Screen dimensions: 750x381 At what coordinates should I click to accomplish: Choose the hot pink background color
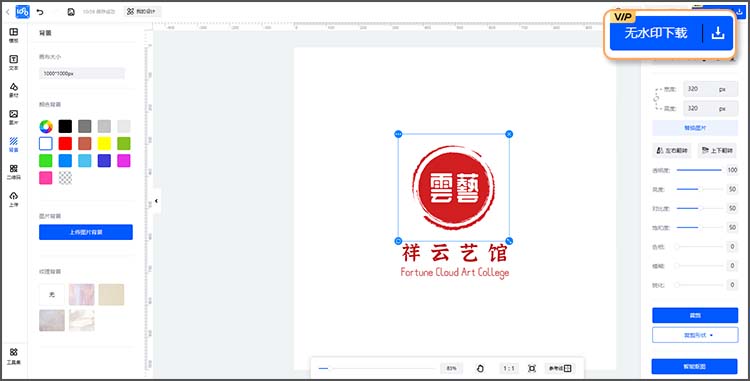(46, 178)
